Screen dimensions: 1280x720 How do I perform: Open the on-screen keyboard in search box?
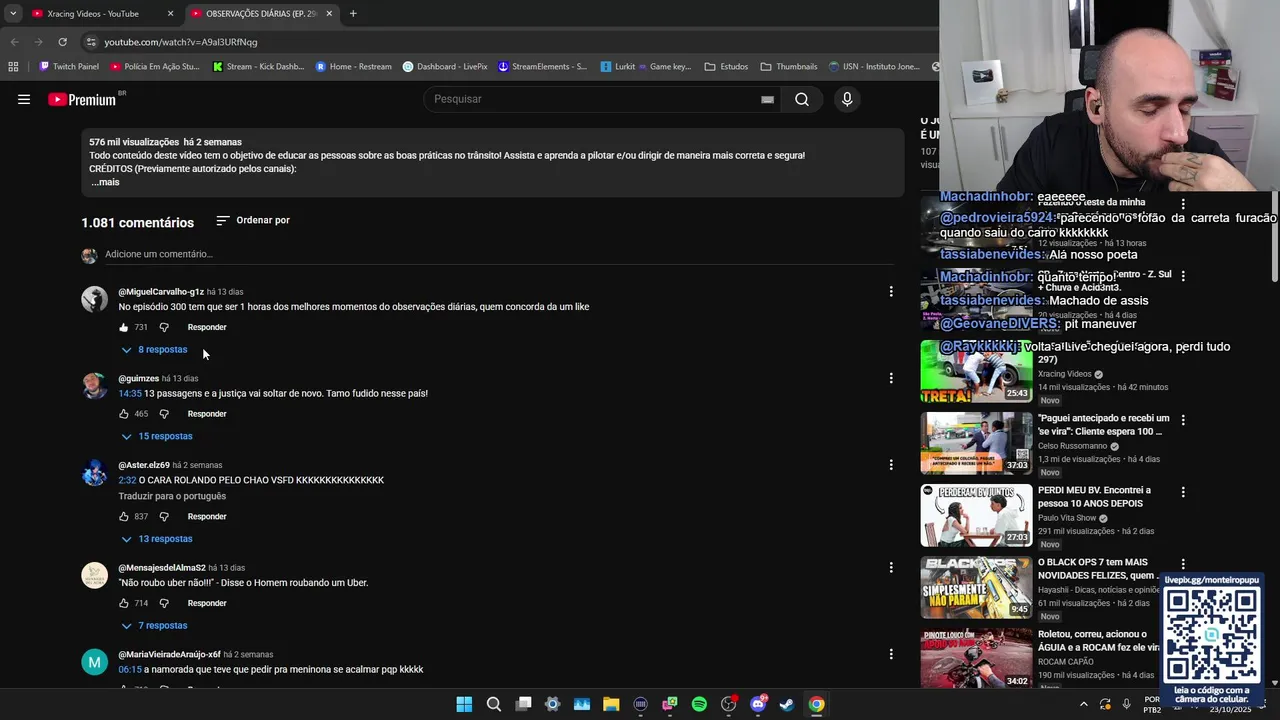767,99
